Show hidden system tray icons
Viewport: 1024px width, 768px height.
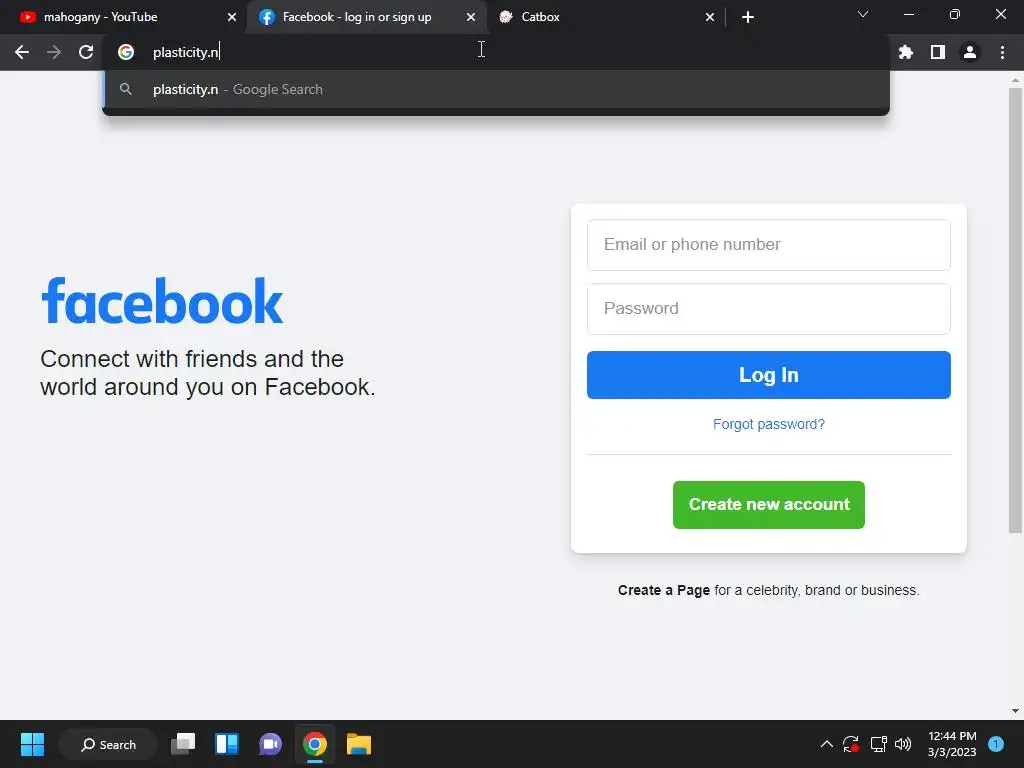coord(826,744)
